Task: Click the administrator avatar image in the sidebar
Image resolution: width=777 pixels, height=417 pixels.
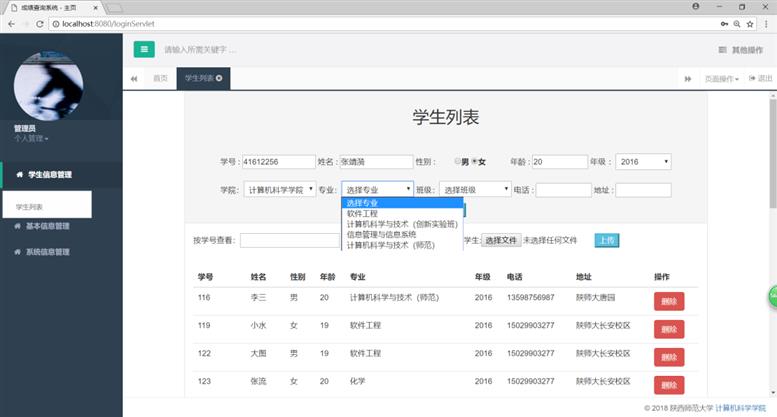Action: (55, 85)
